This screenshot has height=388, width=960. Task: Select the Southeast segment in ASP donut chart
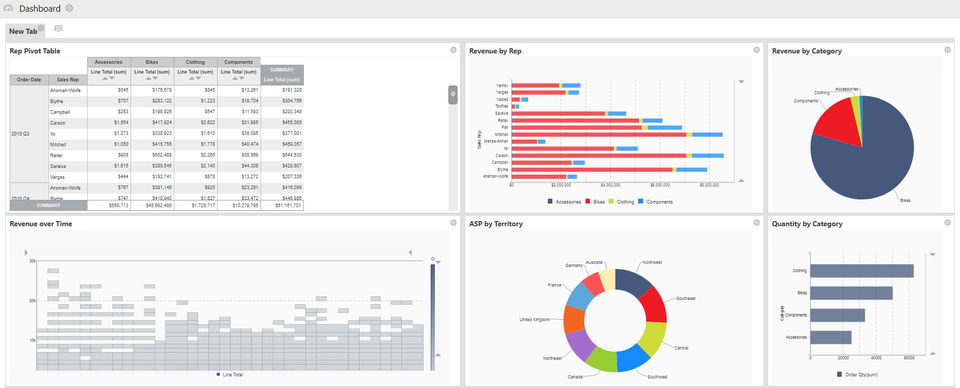tap(654, 304)
